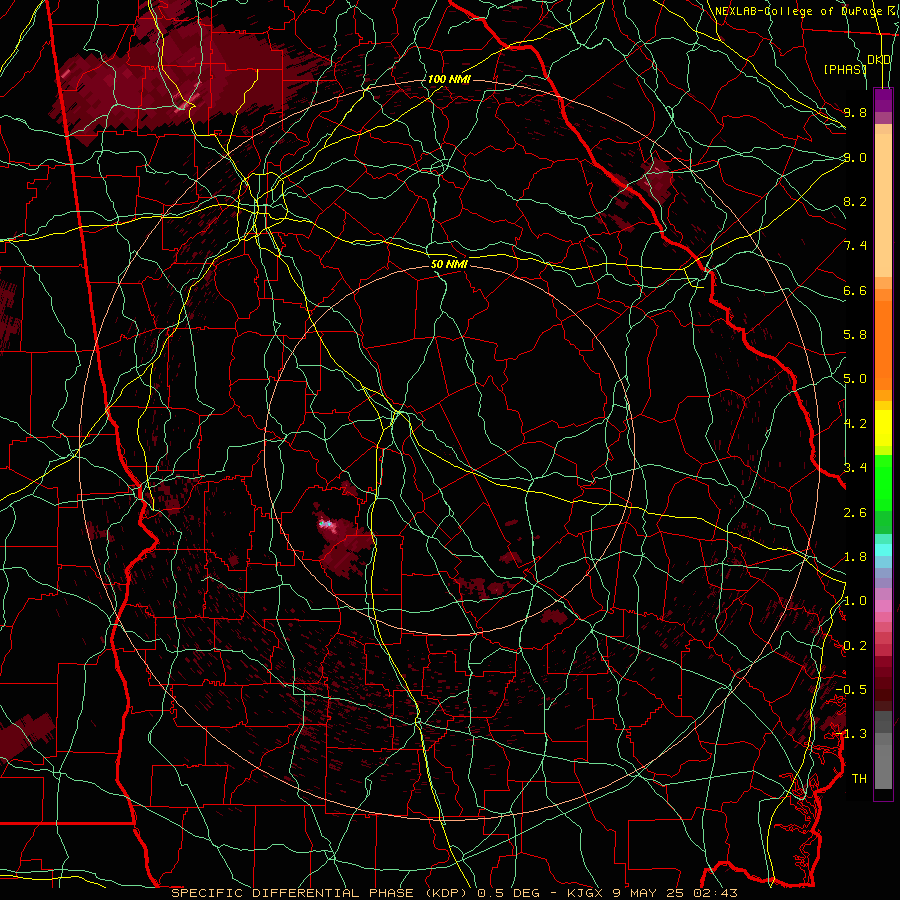Click the "6.6" legend value

pyautogui.click(x=855, y=290)
